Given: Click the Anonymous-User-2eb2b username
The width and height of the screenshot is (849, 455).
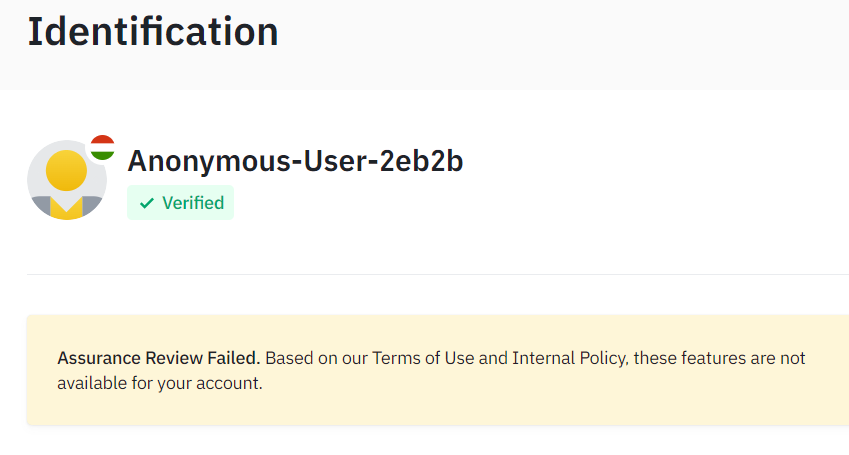Looking at the screenshot, I should click(x=295, y=160).
